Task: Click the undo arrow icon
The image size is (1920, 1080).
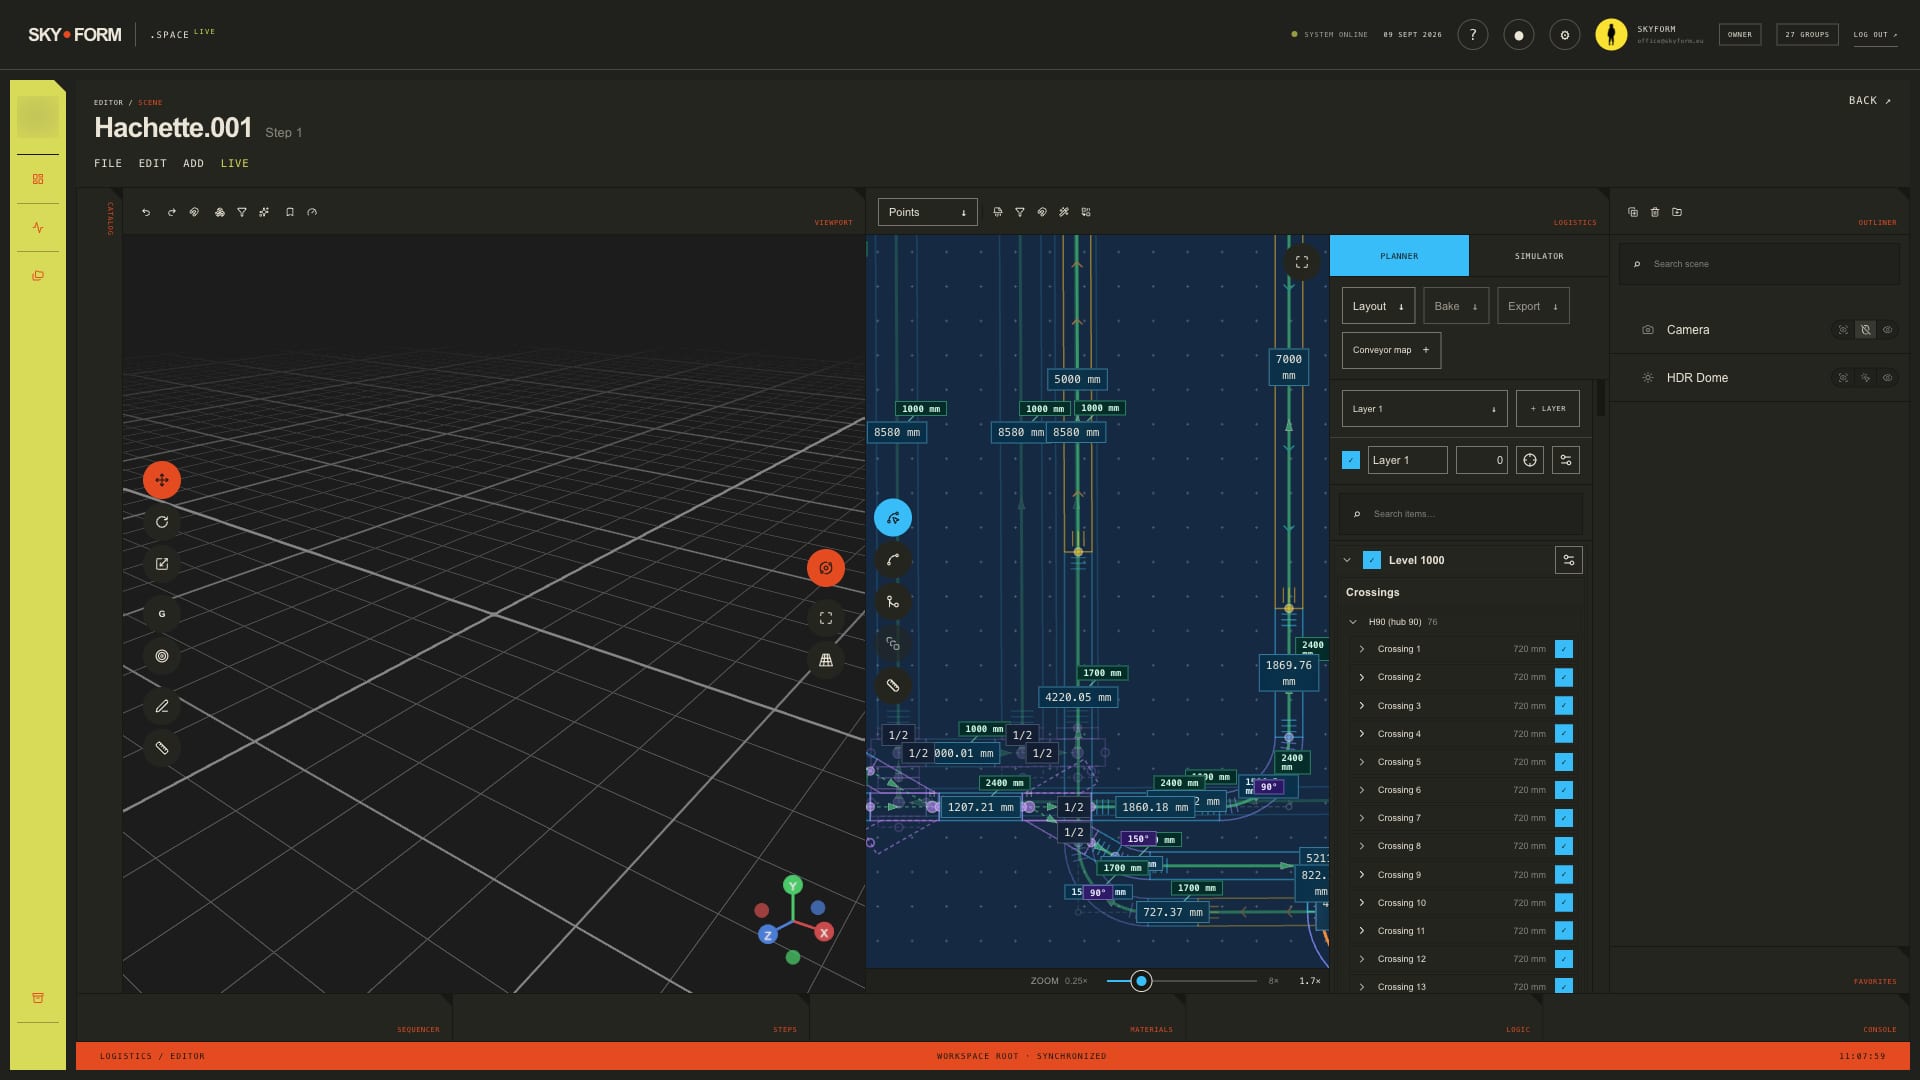Action: tap(146, 212)
